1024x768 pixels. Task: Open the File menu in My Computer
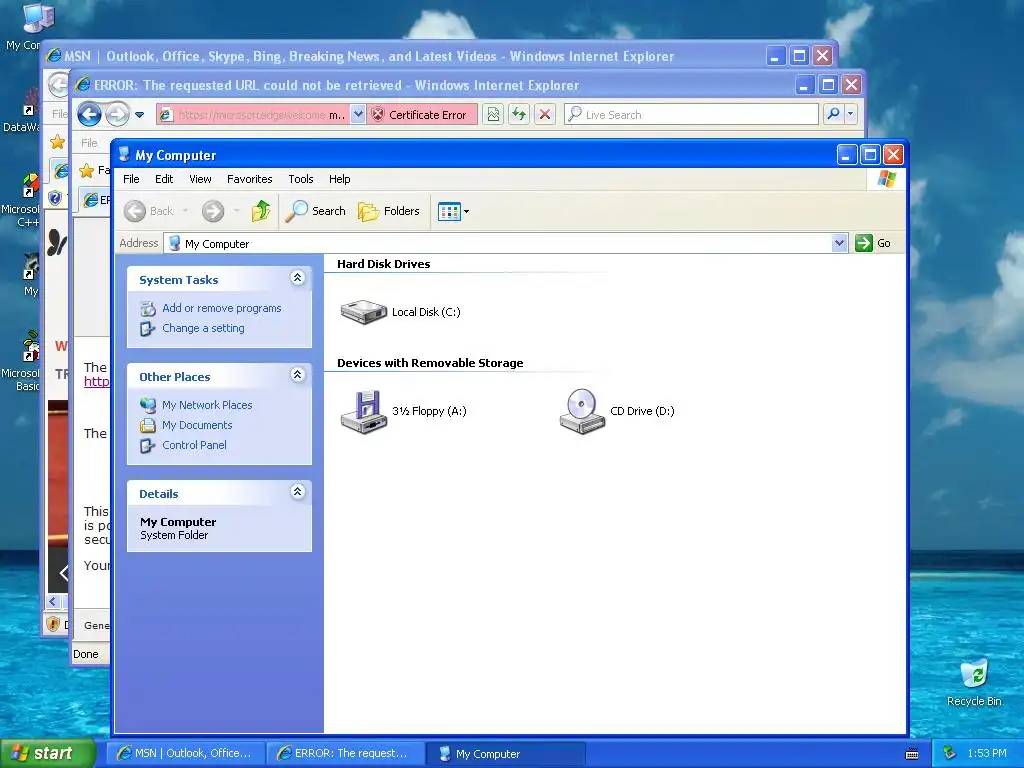coord(131,179)
